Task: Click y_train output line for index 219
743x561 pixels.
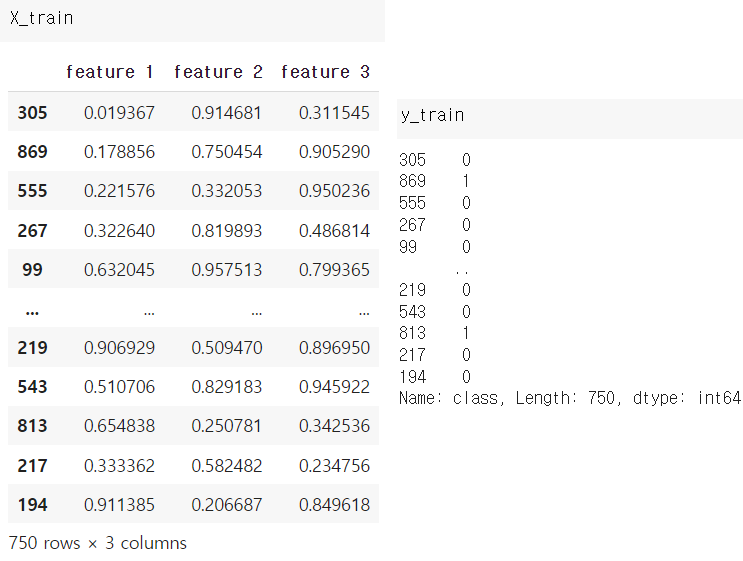Action: 435,290
